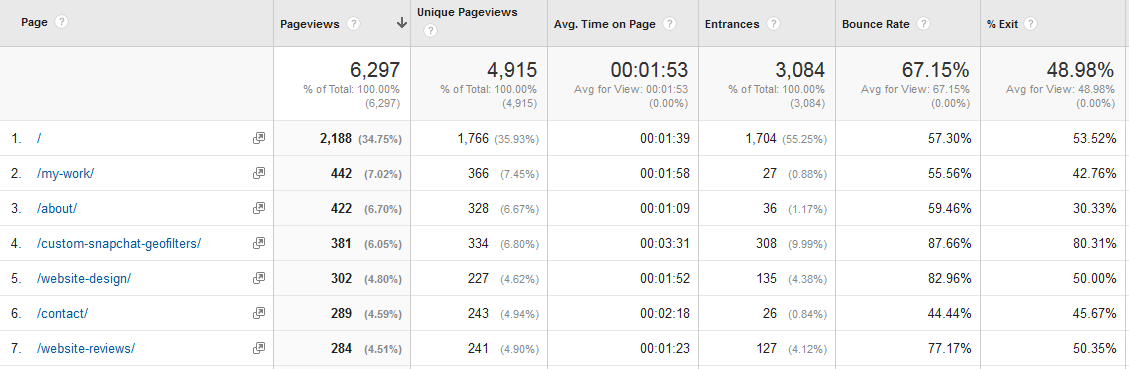
Task: Sort by the Bounce Rate column header
Action: tap(876, 24)
